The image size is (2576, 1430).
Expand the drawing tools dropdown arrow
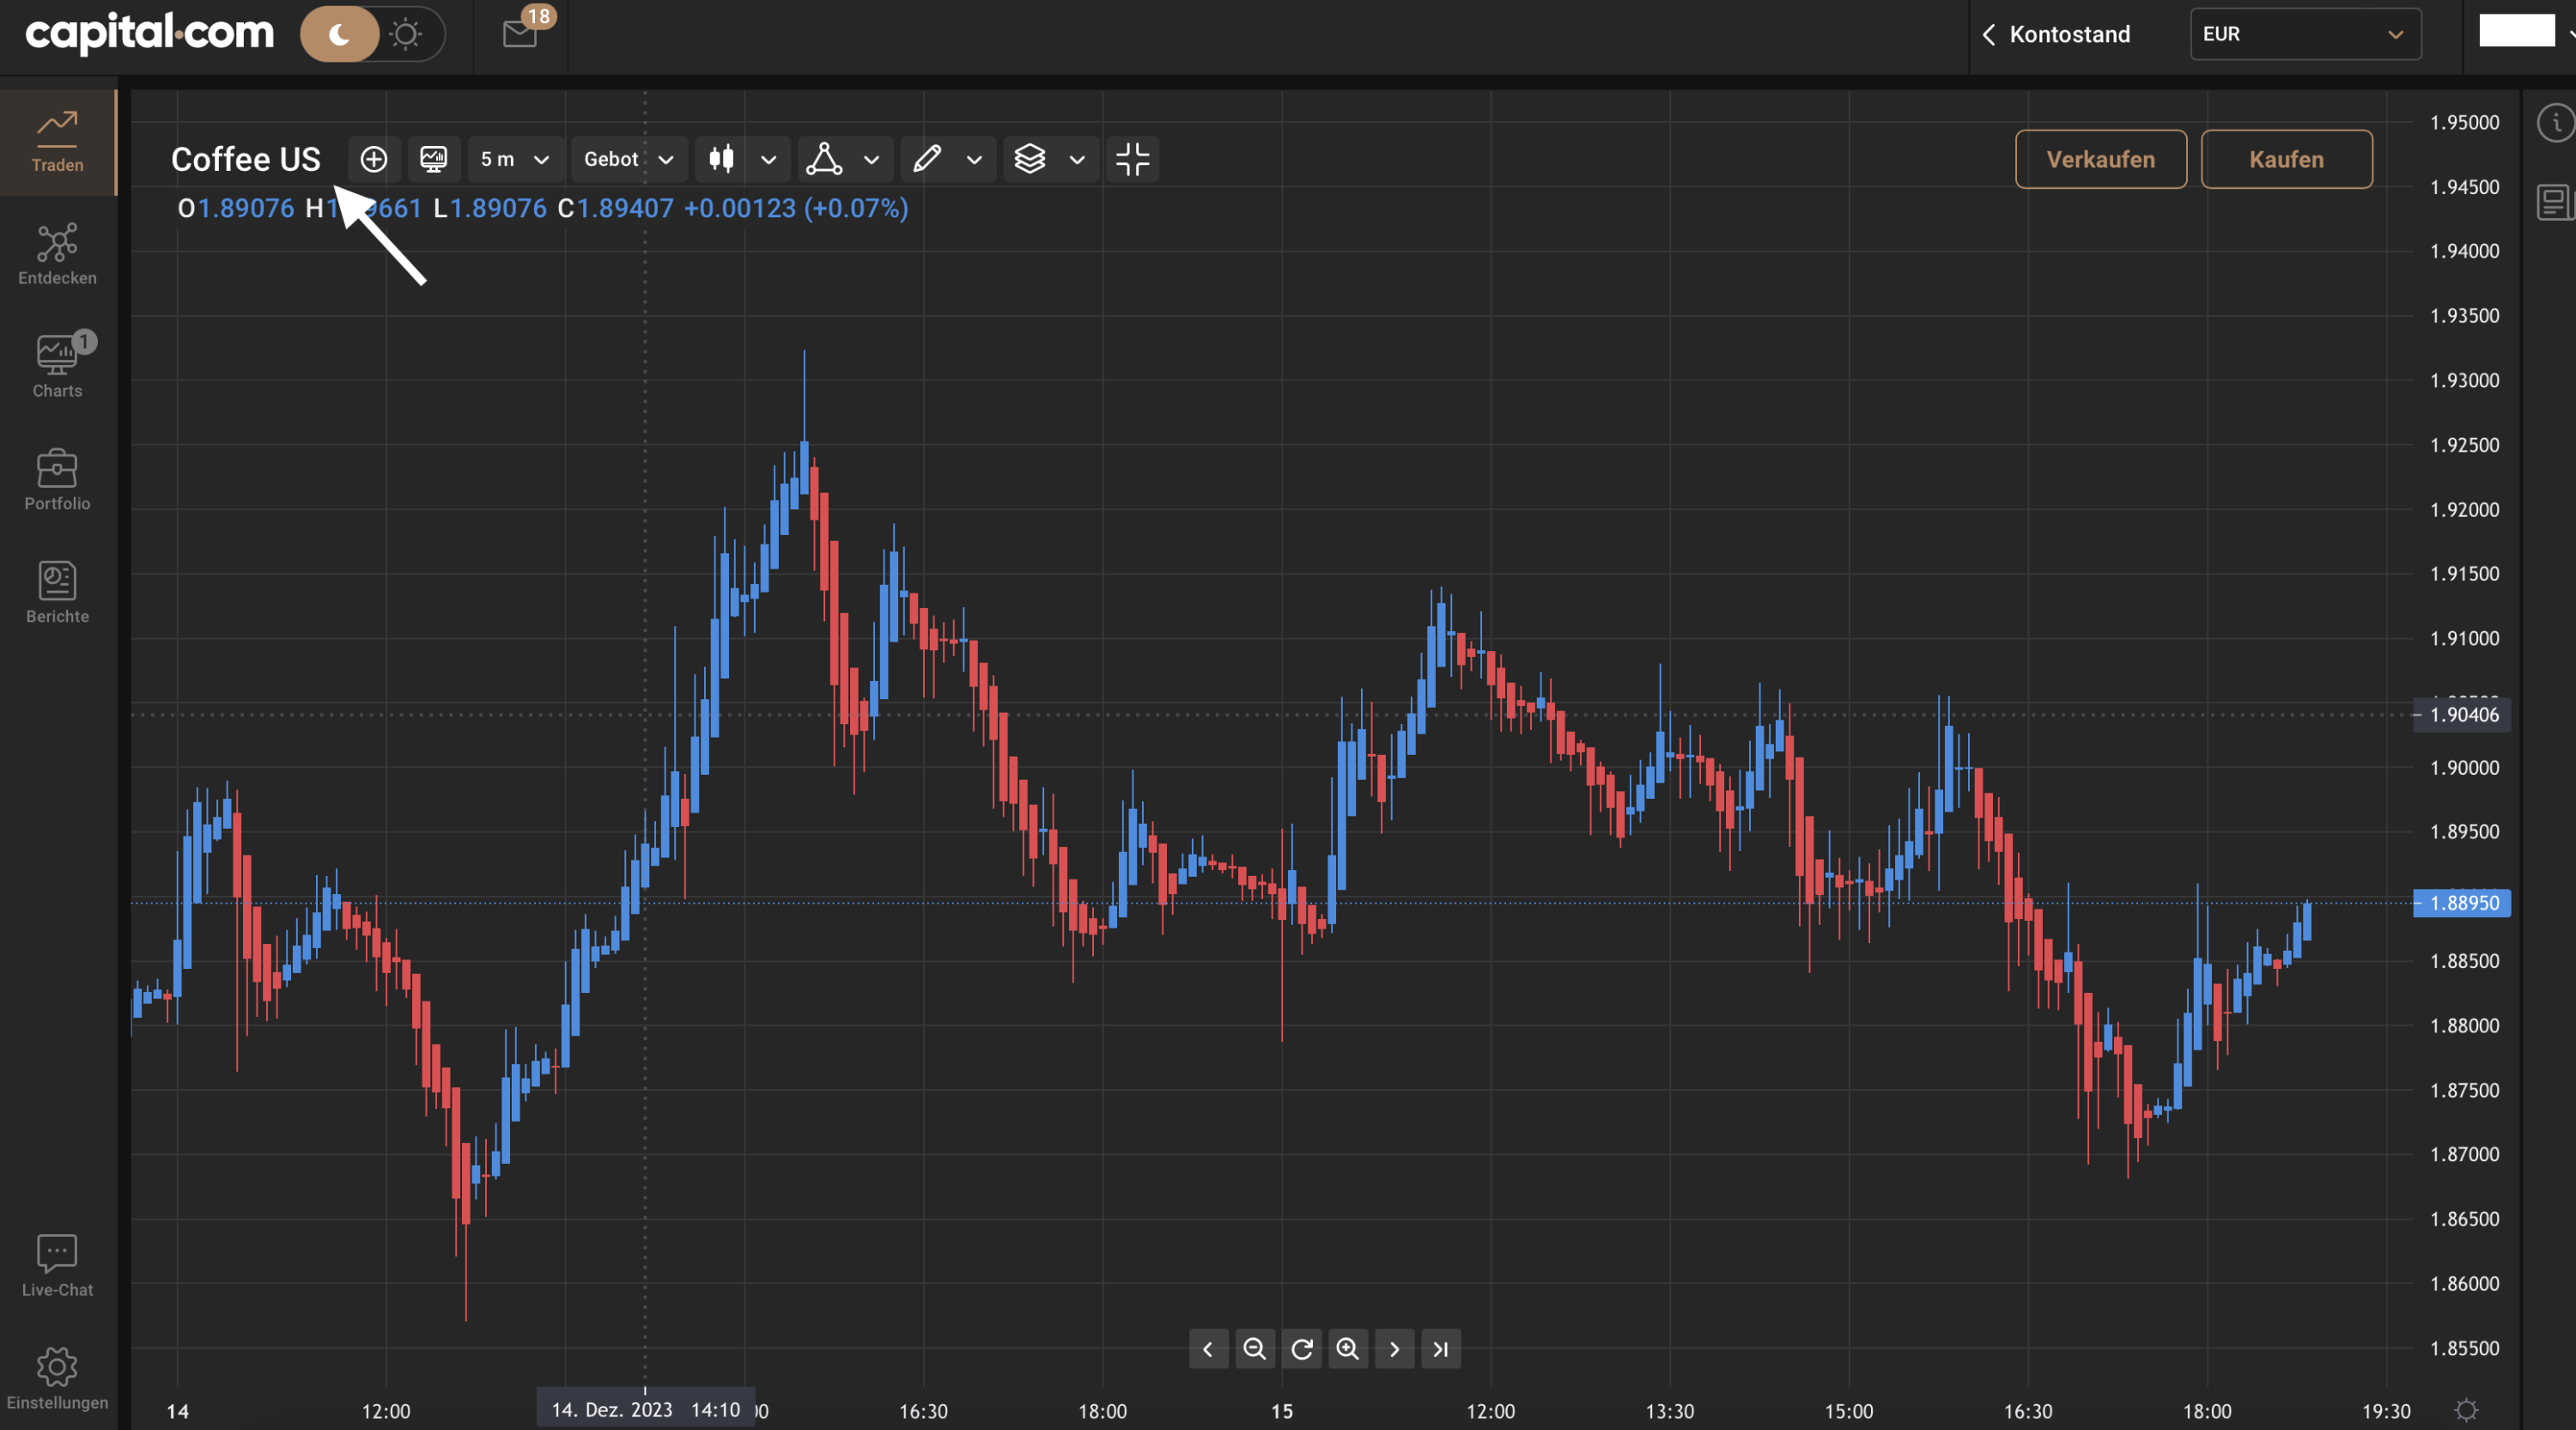(x=974, y=160)
